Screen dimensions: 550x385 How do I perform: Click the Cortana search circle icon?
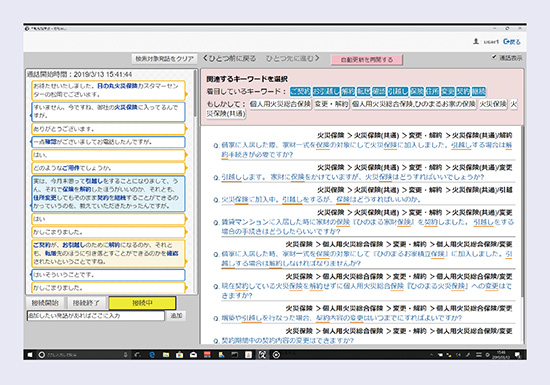point(41,355)
